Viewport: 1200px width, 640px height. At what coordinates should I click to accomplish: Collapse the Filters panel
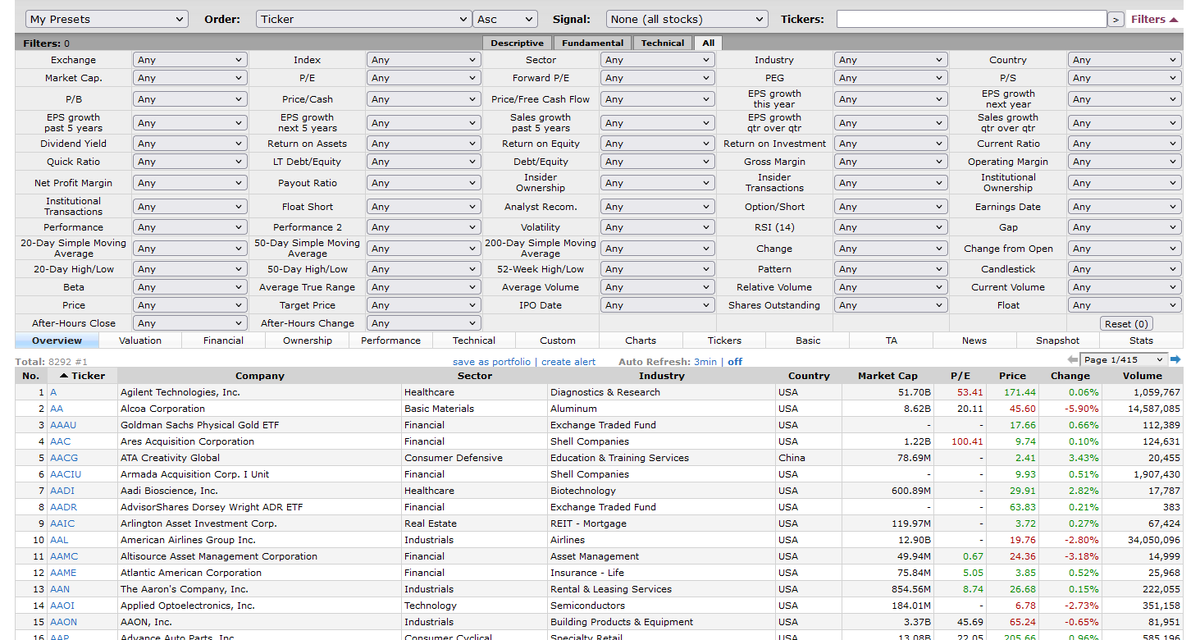pos(1155,19)
